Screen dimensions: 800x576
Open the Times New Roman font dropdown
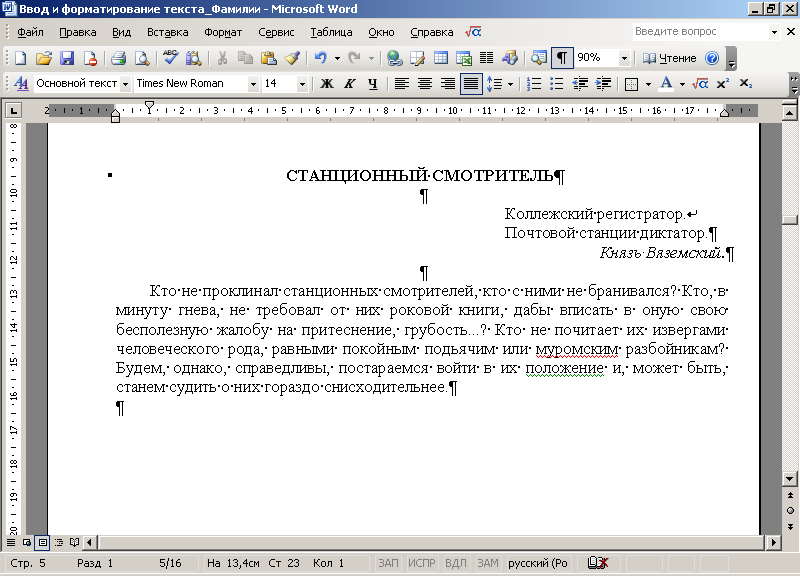253,84
